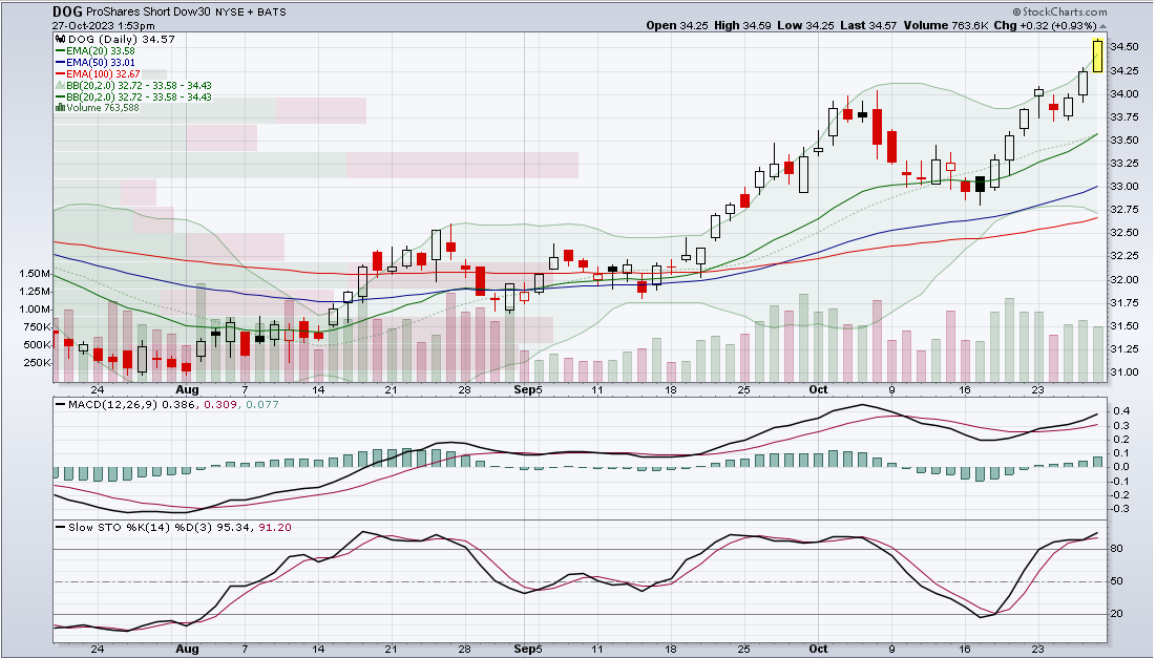Click the MACD signal value 0.309
The width and height of the screenshot is (1153, 659).
[218, 405]
